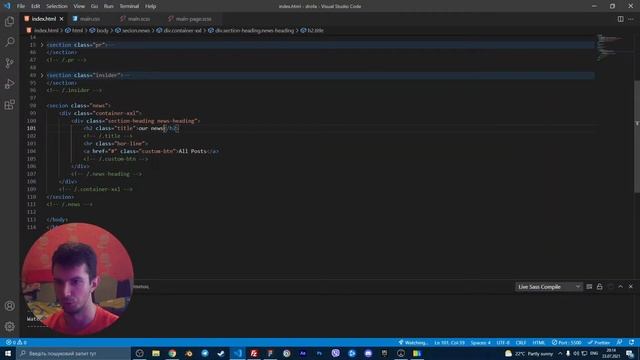Open the Go menu
This screenshot has width=640, height=360.
point(94,6)
